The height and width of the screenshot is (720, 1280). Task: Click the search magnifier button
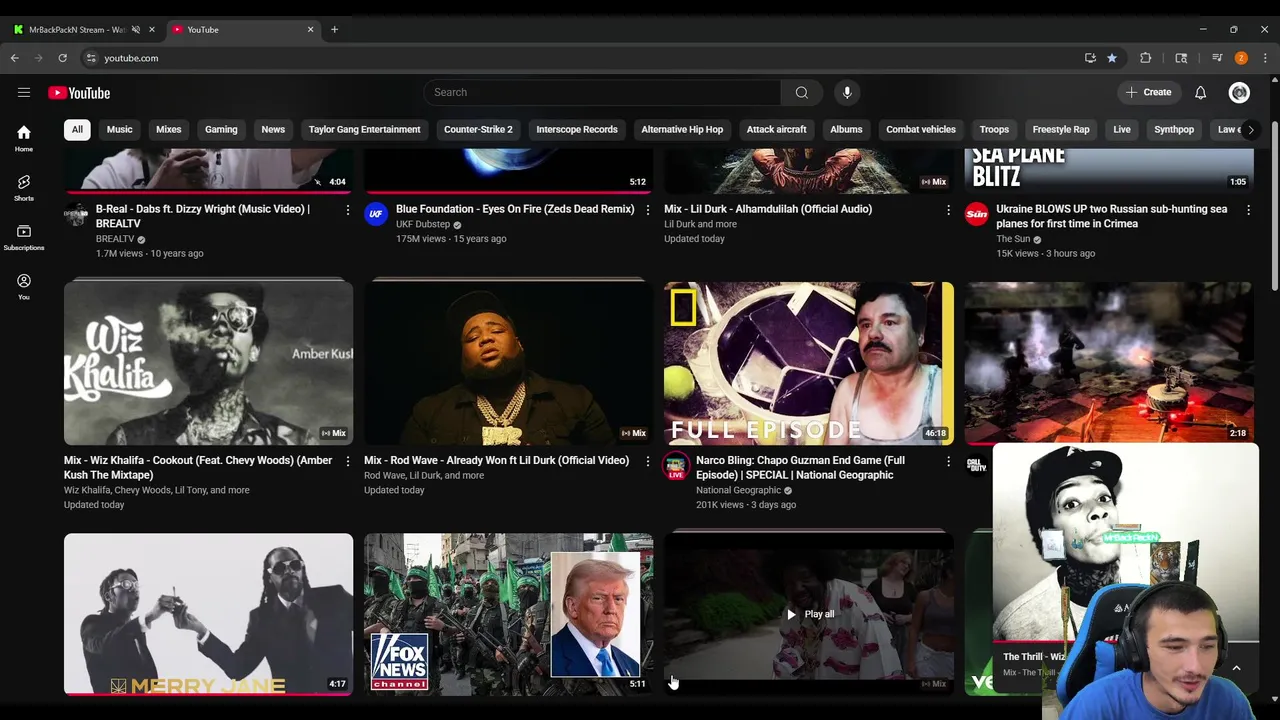pyautogui.click(x=801, y=92)
